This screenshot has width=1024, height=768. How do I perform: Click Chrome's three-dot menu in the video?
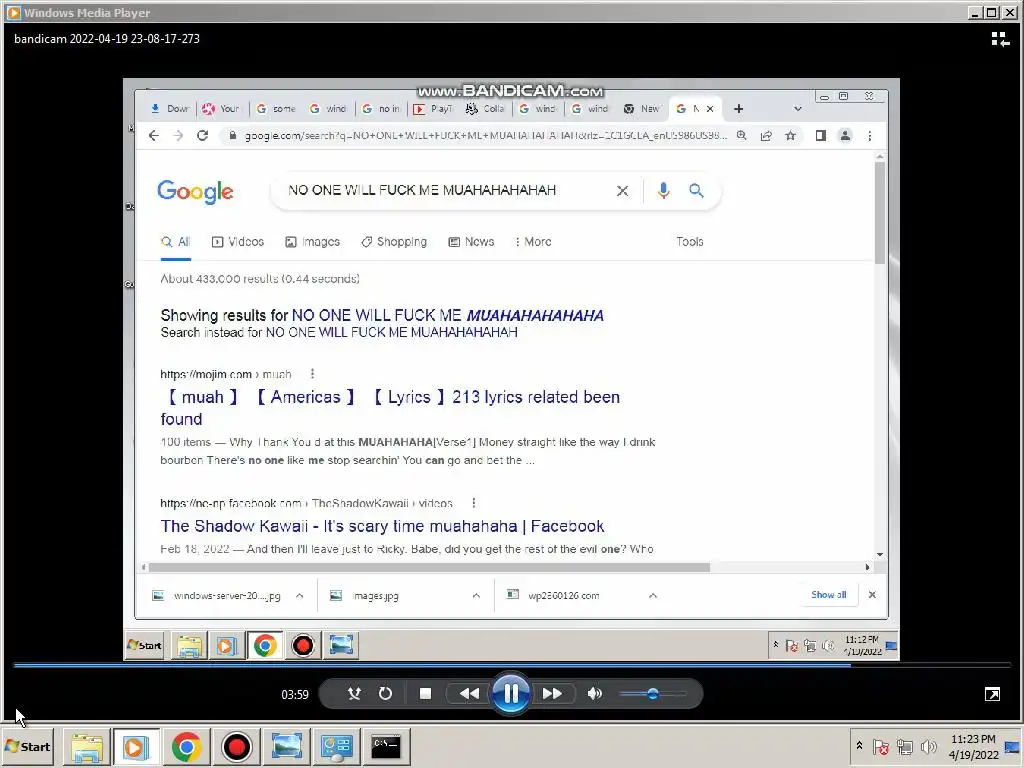[869, 136]
